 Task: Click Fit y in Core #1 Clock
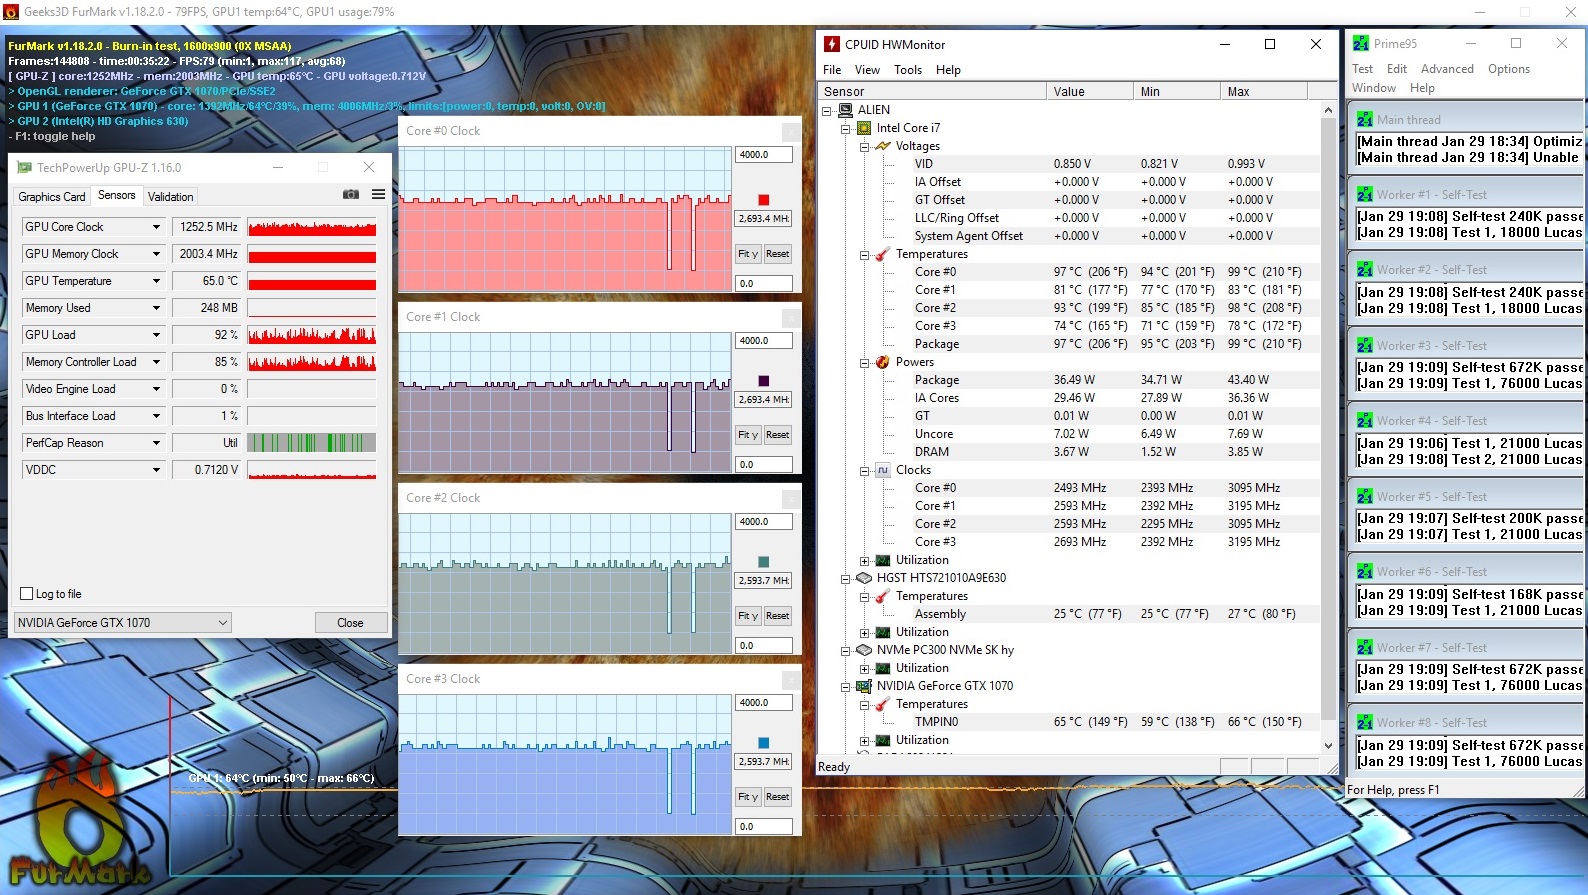point(748,435)
